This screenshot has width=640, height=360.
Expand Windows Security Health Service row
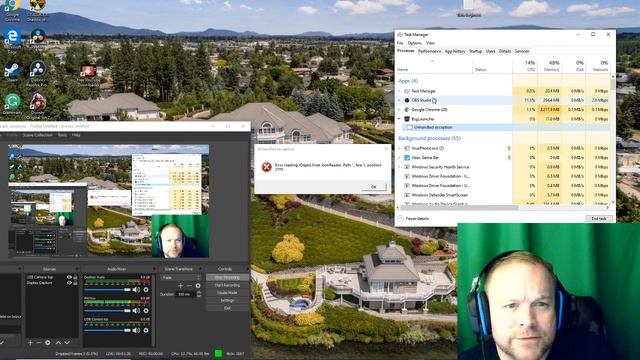[399, 167]
